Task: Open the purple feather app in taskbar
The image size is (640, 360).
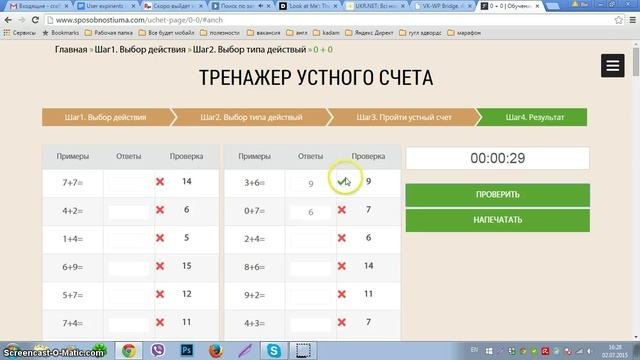Action: 245,351
